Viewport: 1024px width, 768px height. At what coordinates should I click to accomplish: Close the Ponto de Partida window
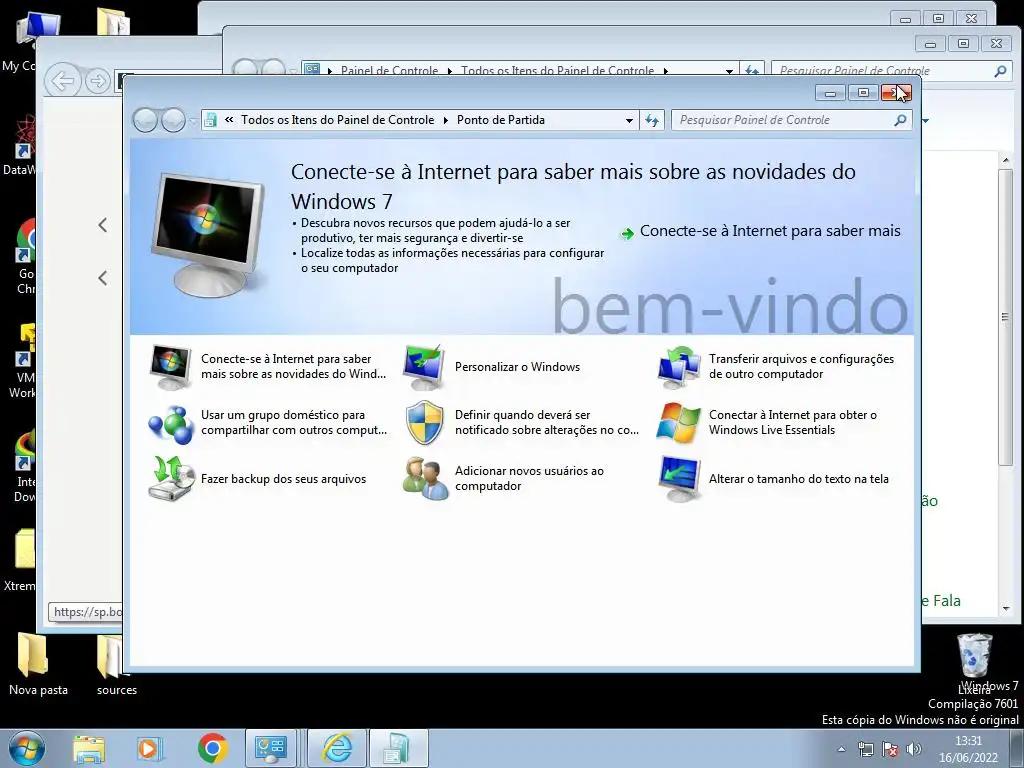coord(896,93)
